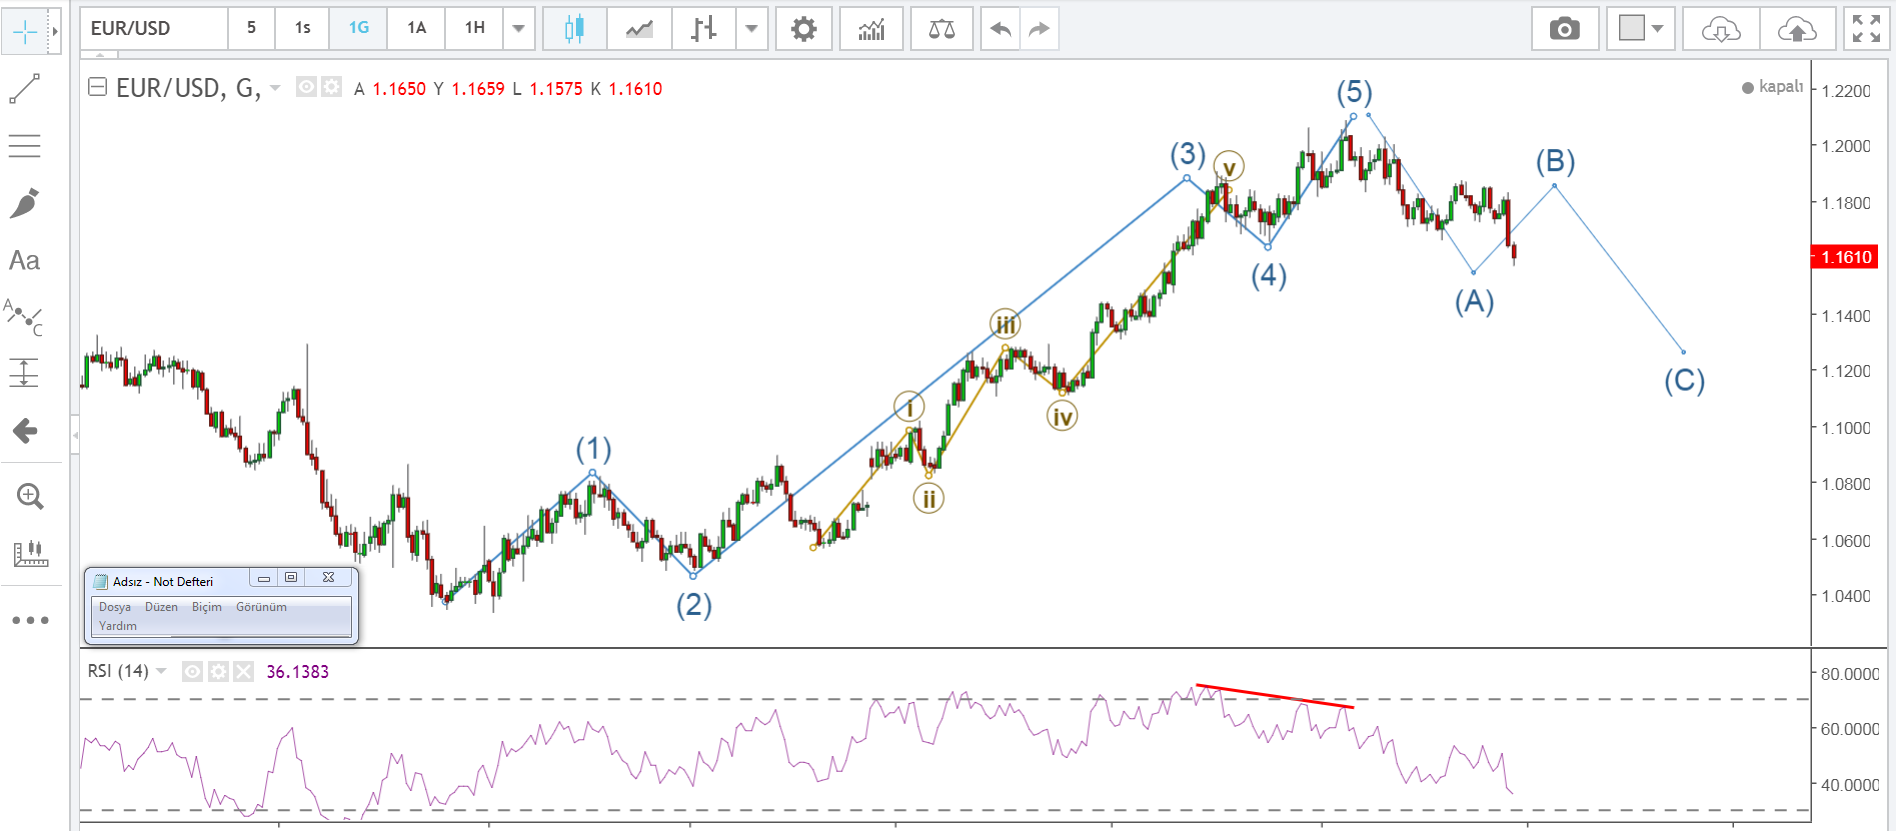Open the text annotation tool
1896x831 pixels.
(24, 261)
